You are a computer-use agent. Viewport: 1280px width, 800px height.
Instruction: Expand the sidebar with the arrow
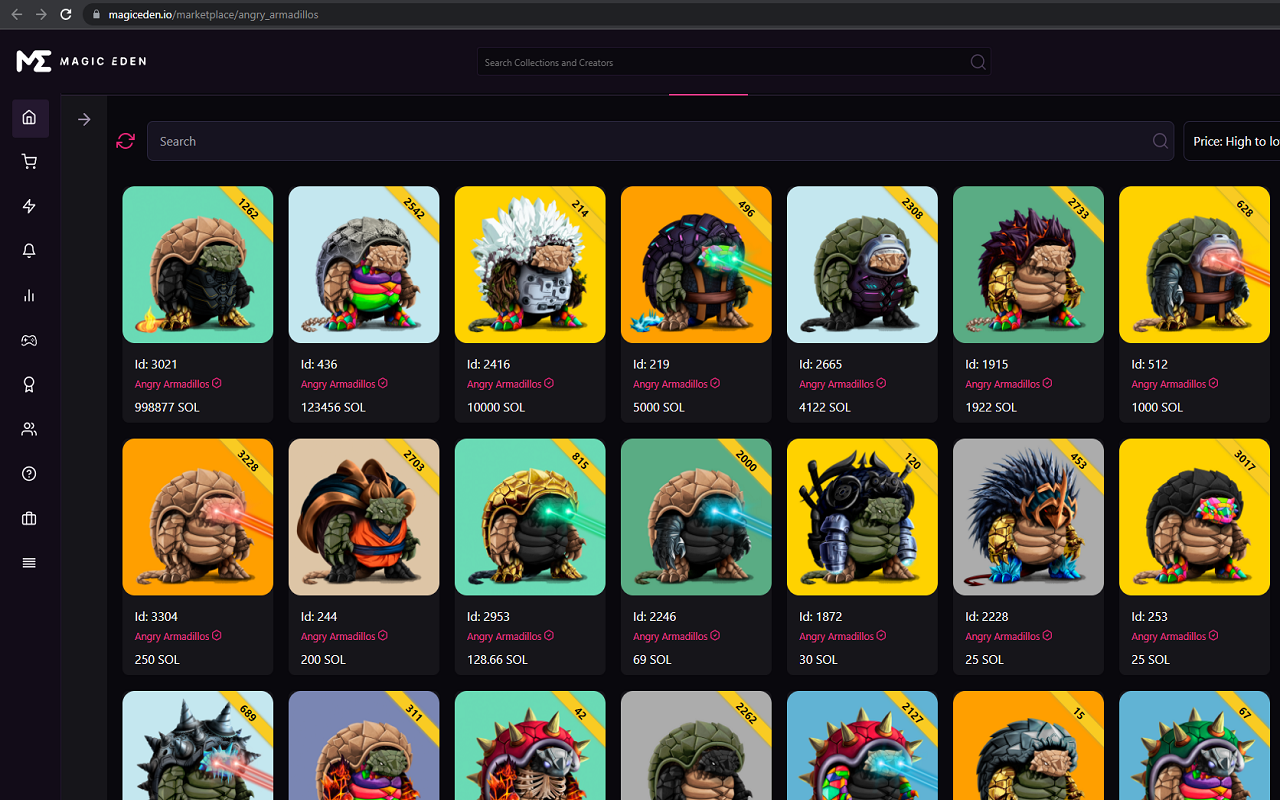click(84, 118)
